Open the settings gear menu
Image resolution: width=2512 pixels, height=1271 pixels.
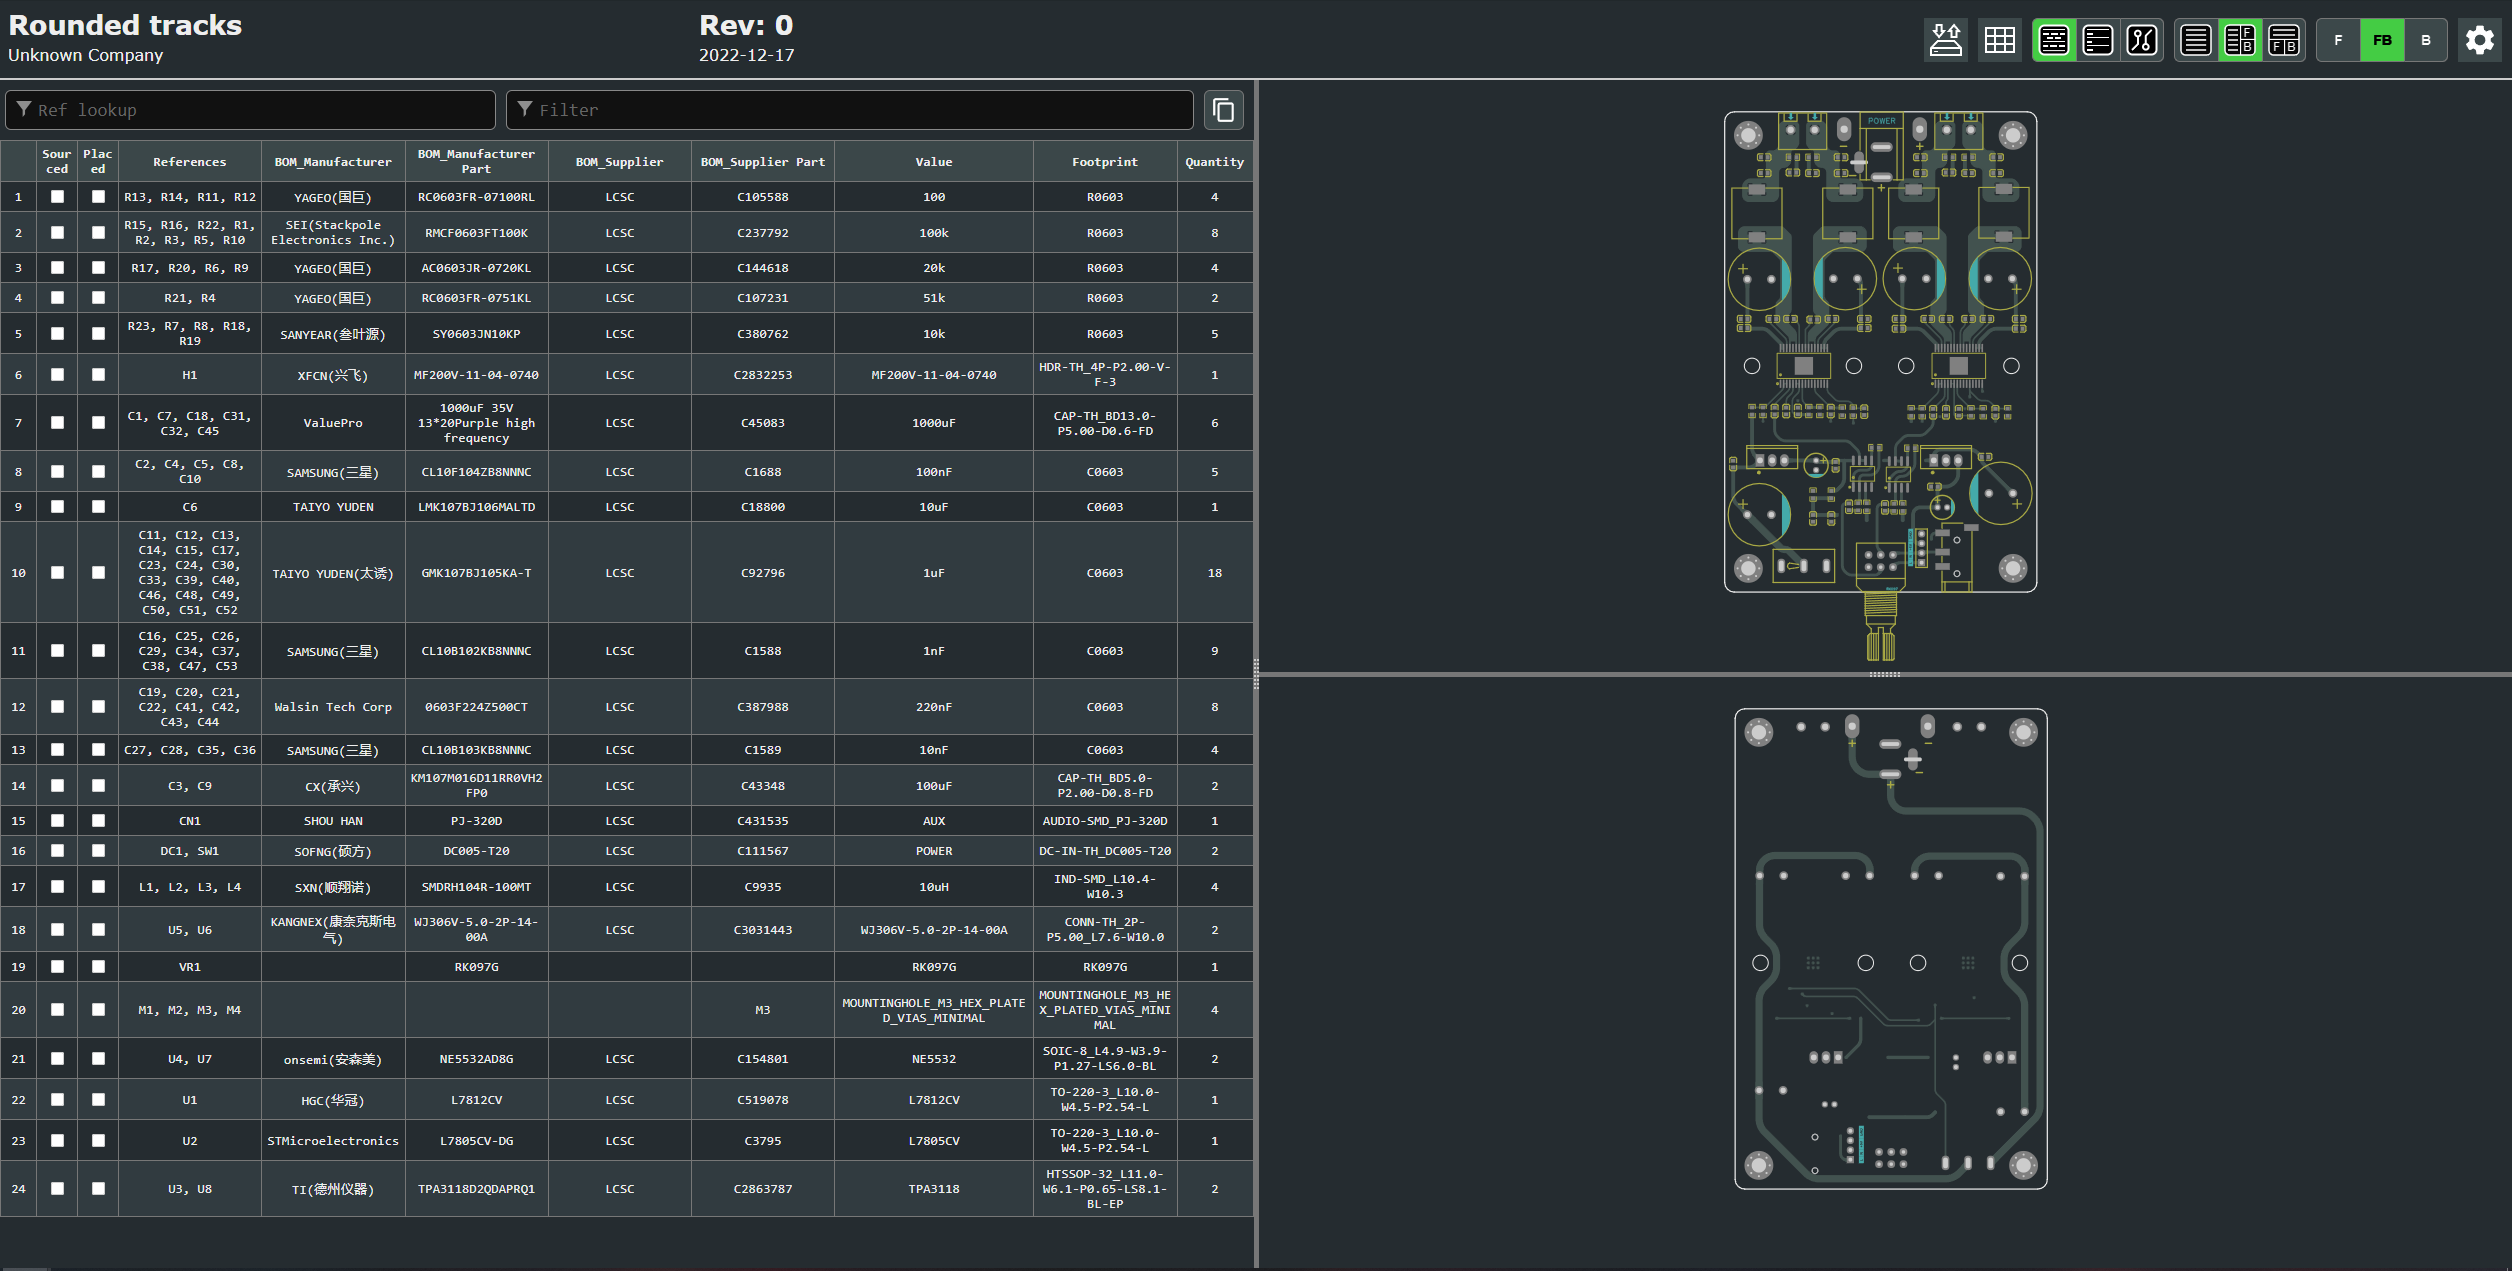[x=2480, y=40]
